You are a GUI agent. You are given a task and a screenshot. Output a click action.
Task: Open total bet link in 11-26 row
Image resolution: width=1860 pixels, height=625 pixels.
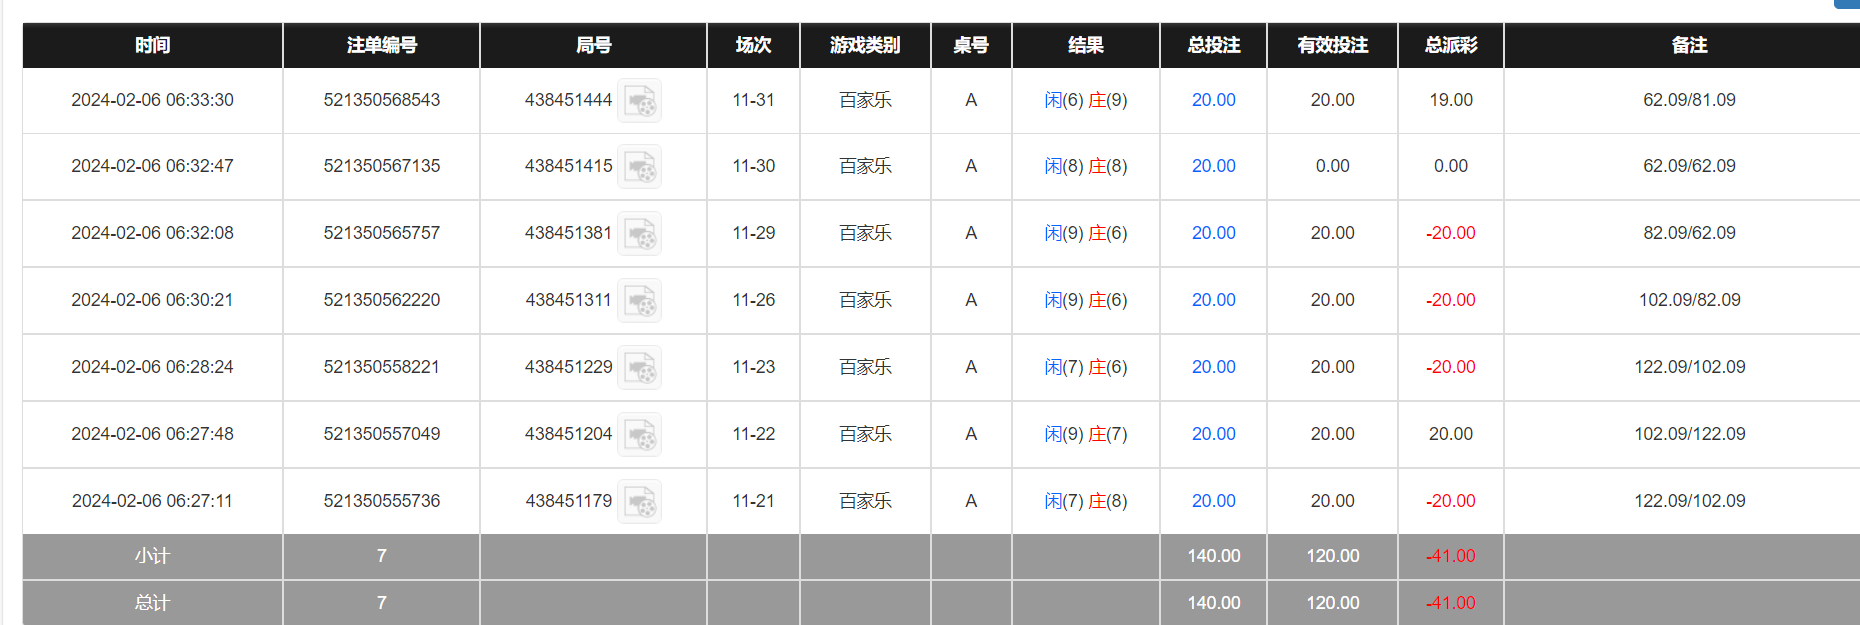tap(1213, 300)
